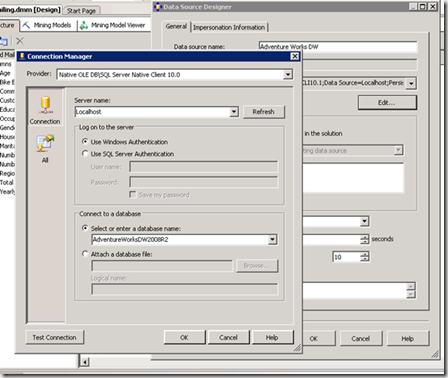Switch to the Start Page tab

(81, 11)
